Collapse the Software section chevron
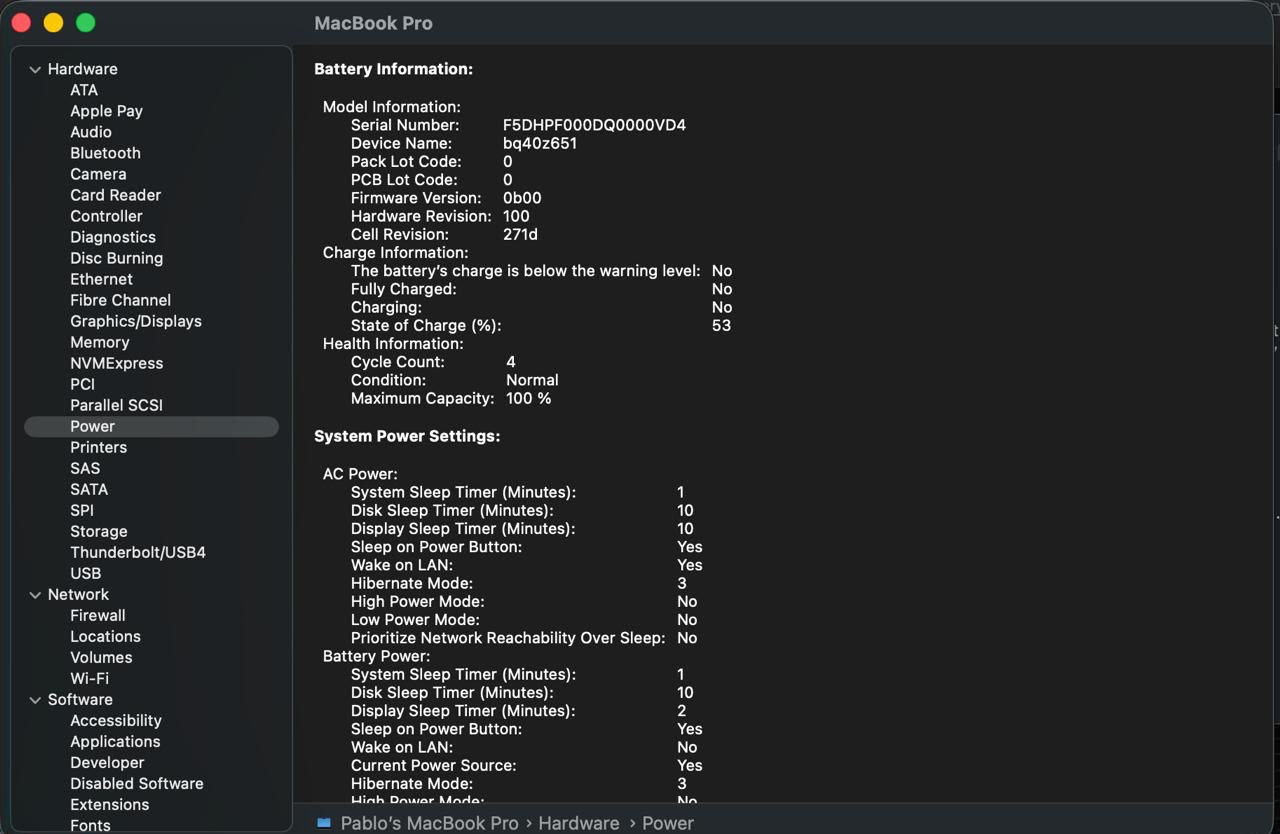 [x=35, y=700]
